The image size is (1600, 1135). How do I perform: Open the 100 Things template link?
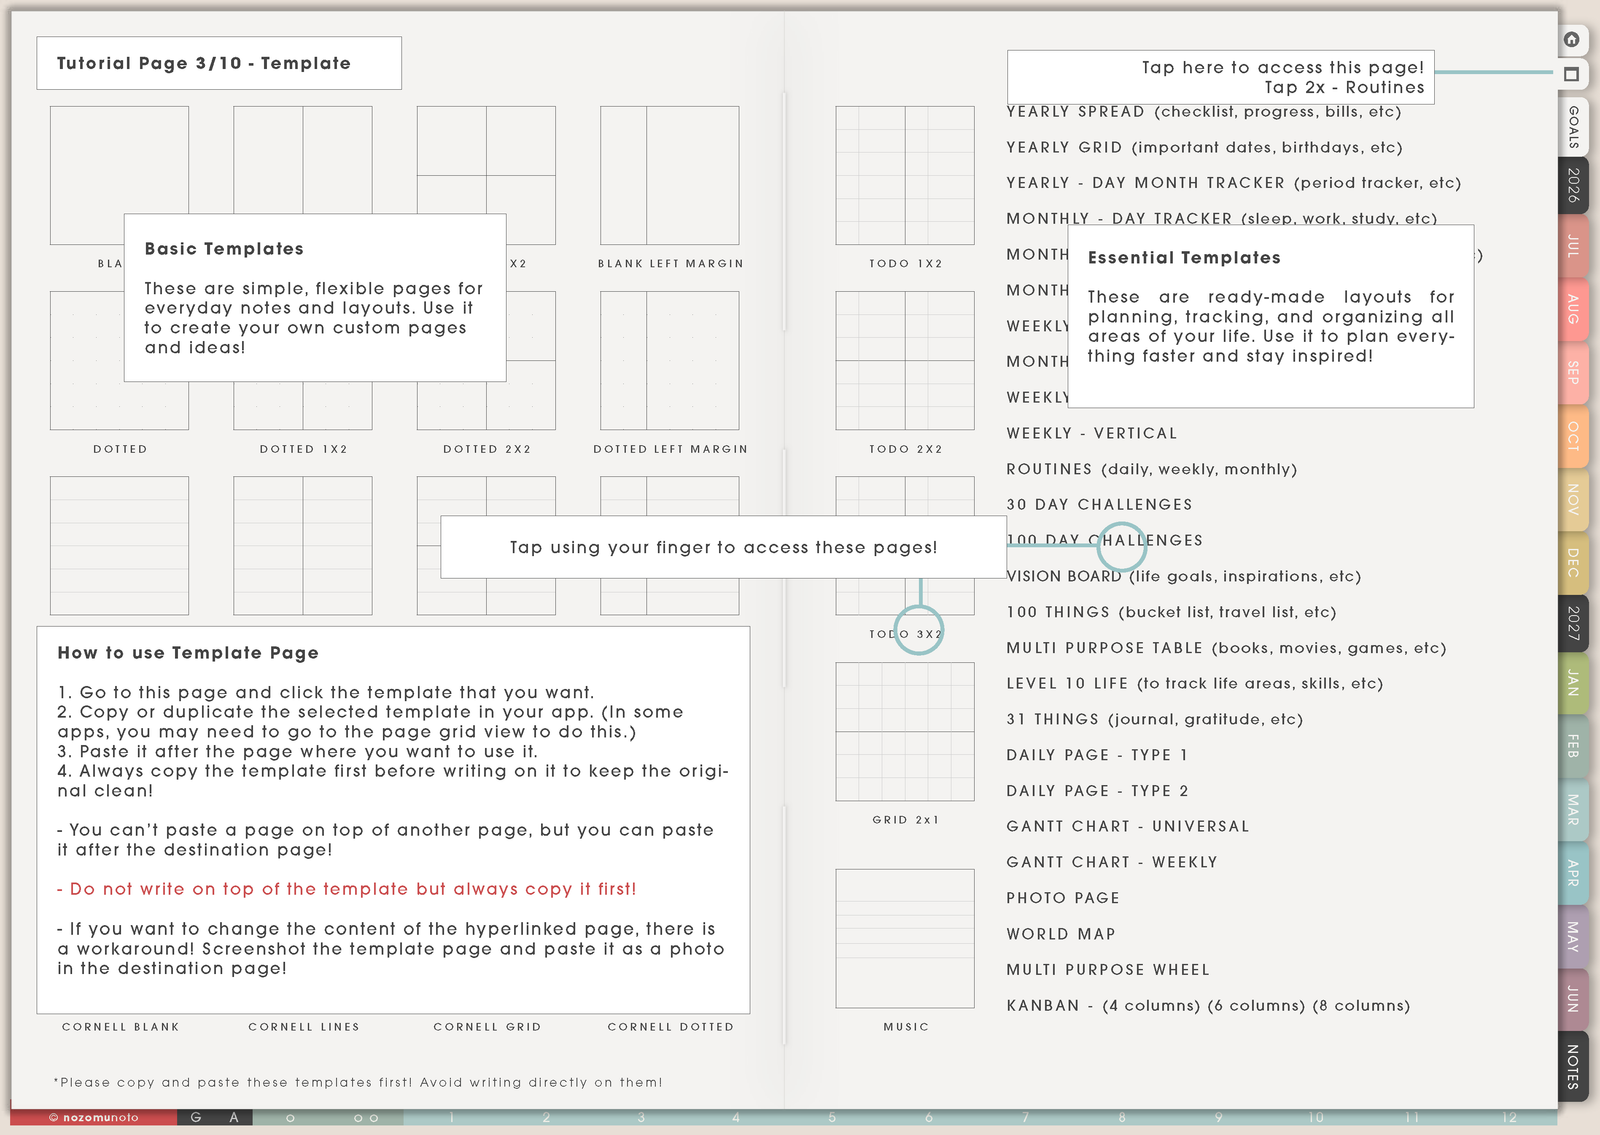(x=1171, y=612)
